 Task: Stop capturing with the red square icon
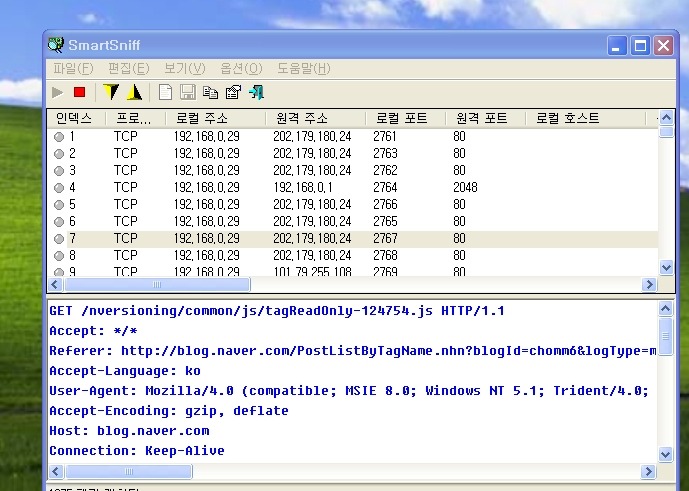[80, 93]
